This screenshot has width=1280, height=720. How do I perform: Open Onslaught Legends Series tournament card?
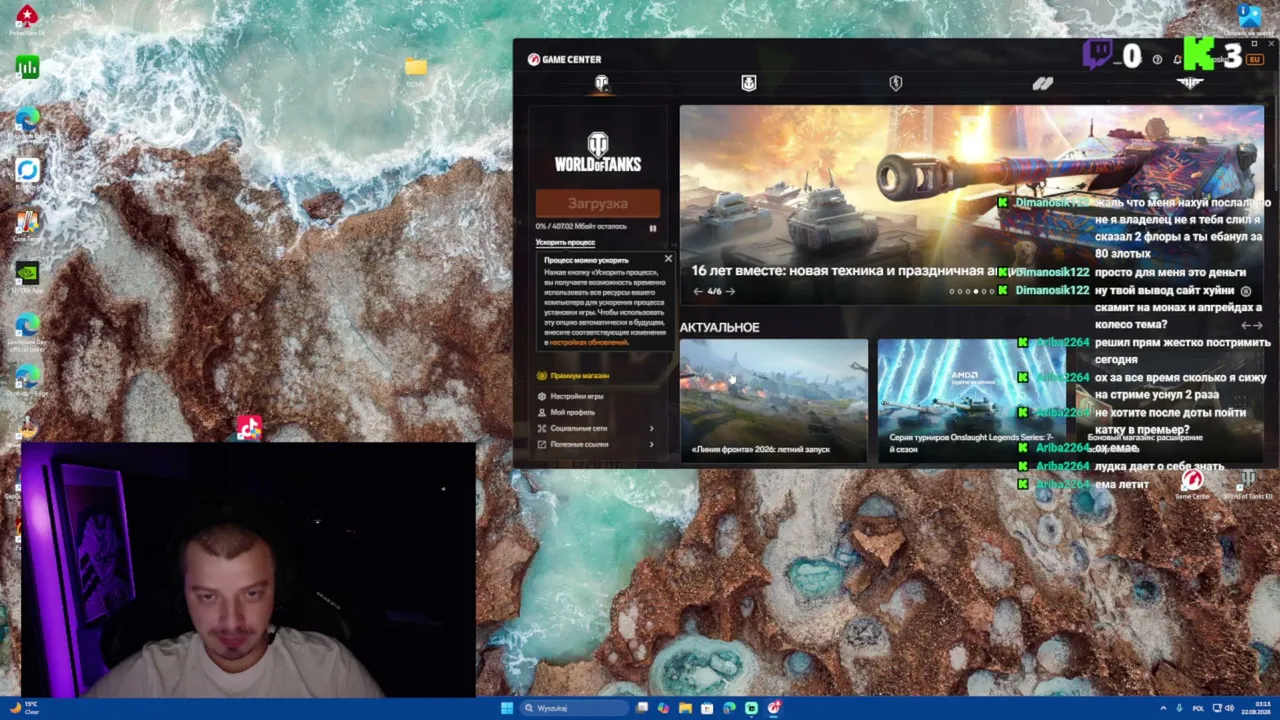(971, 401)
